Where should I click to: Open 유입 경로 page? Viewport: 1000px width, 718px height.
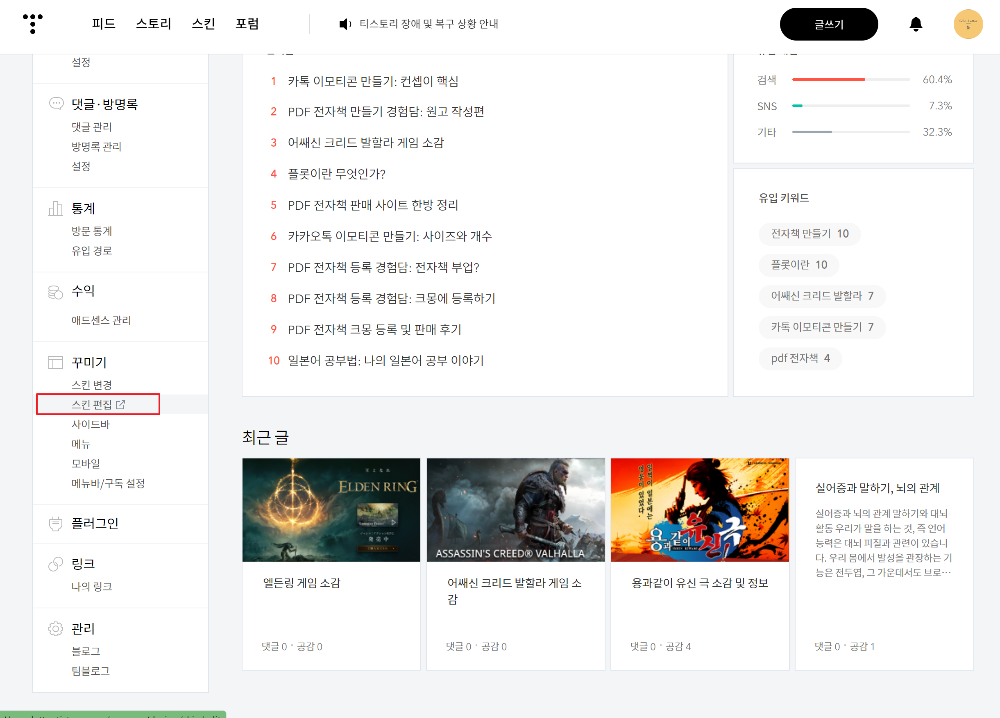pos(91,251)
